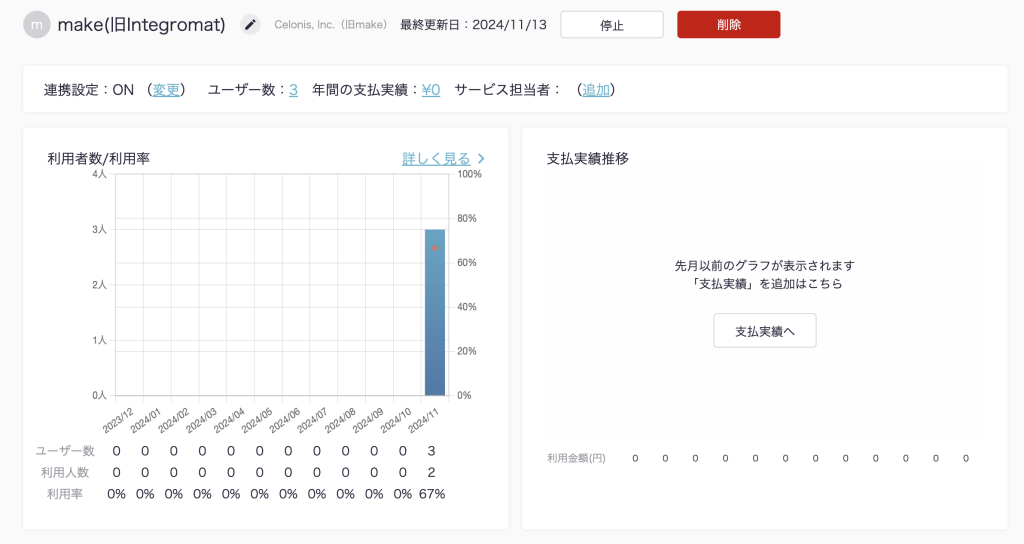This screenshot has width=1024, height=544.
Task: Click the 67% usage rate value
Action: 431,494
